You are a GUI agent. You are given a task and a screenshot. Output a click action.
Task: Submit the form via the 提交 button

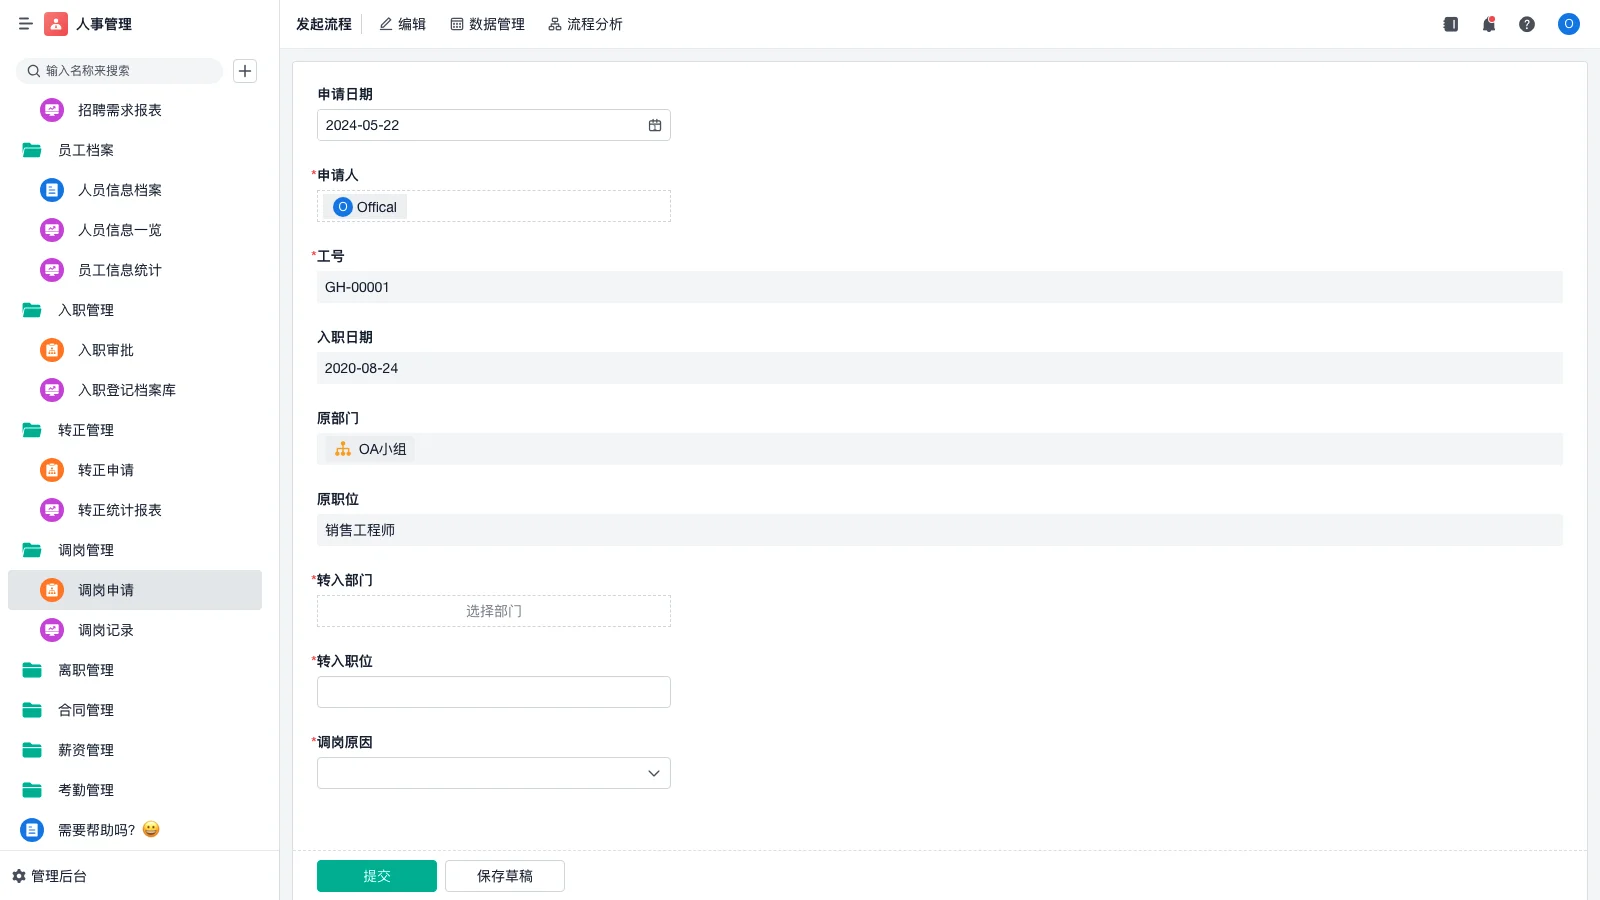coord(377,875)
